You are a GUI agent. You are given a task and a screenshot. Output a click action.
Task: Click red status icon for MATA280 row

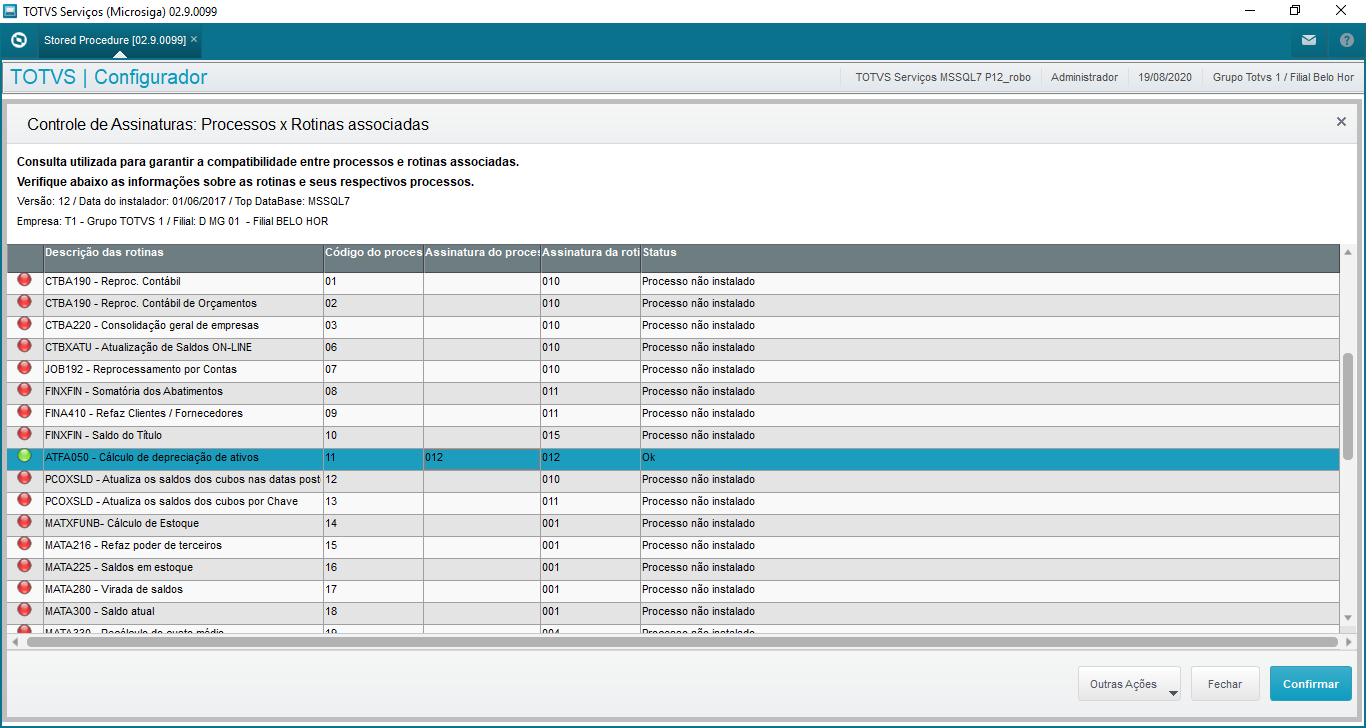[25, 588]
